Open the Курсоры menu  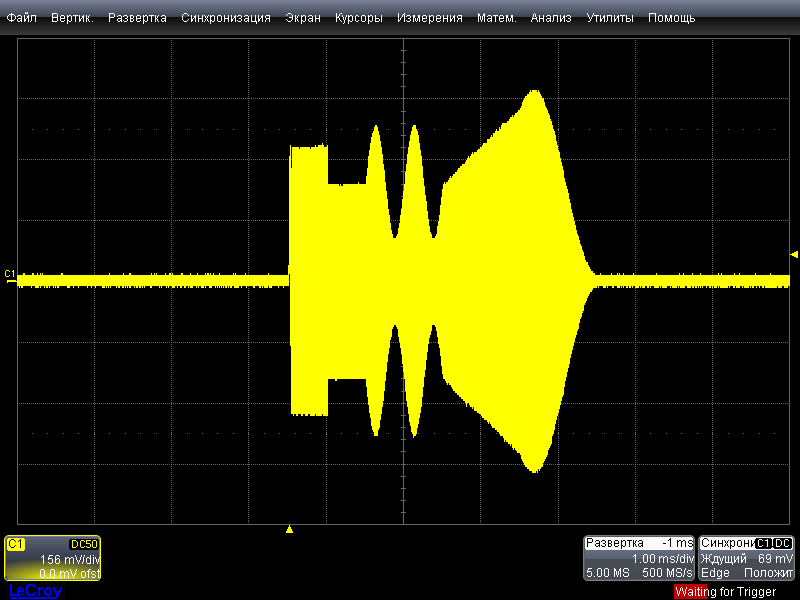coord(359,18)
